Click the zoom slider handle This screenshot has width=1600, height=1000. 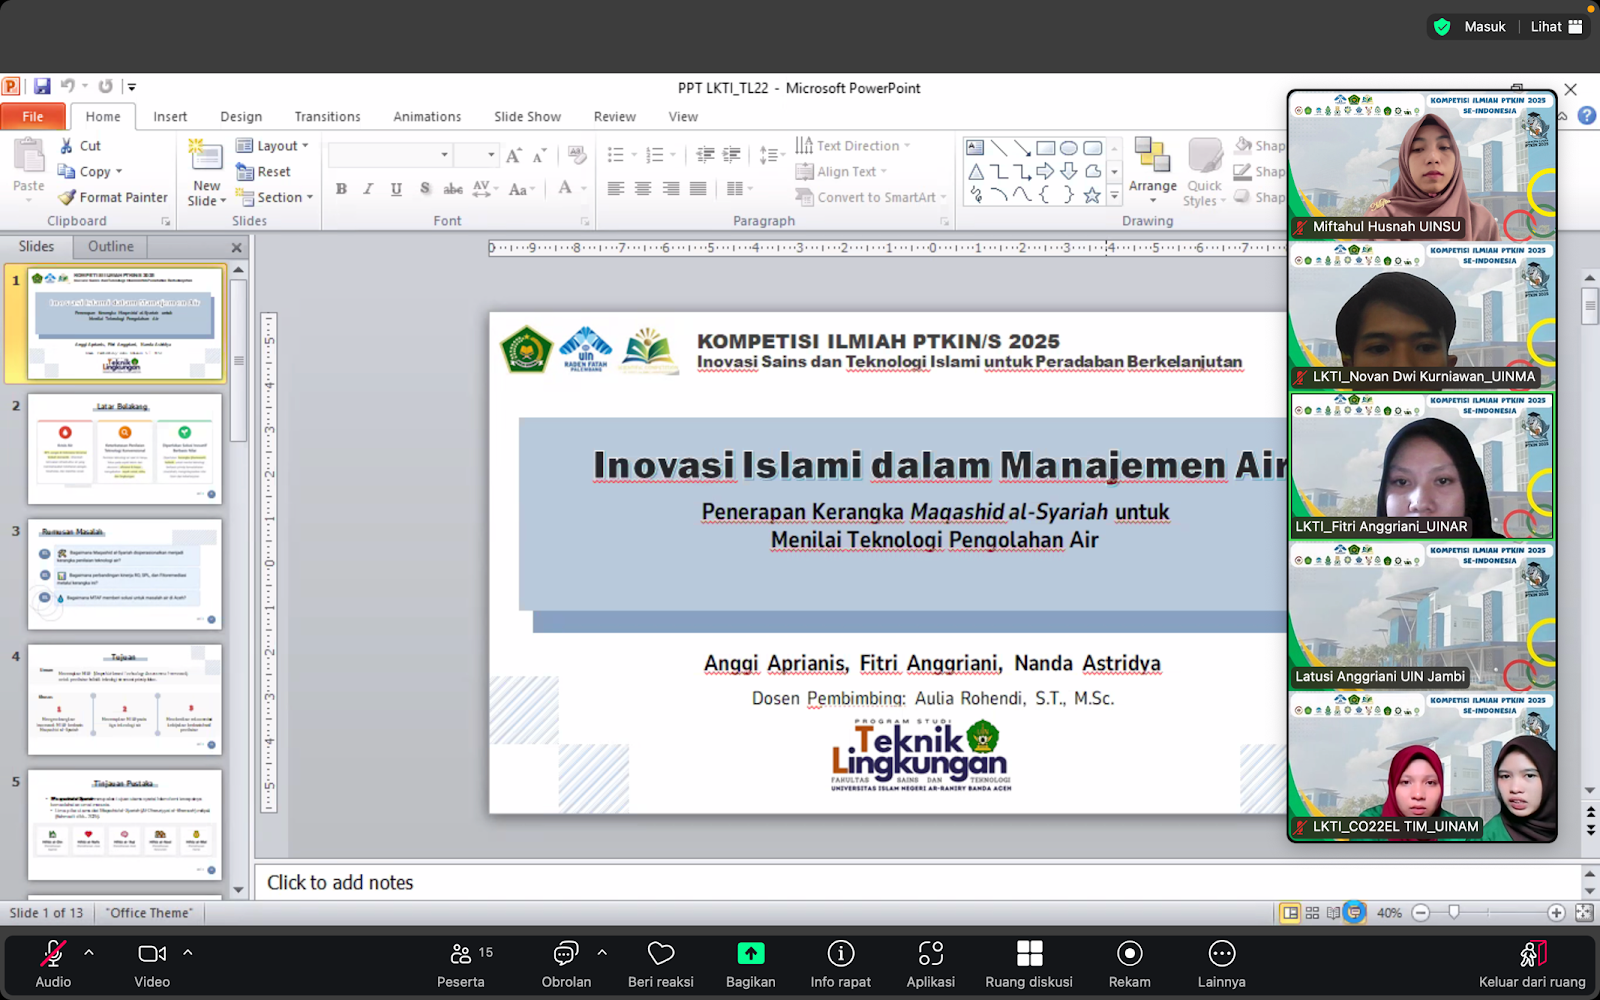(x=1454, y=912)
